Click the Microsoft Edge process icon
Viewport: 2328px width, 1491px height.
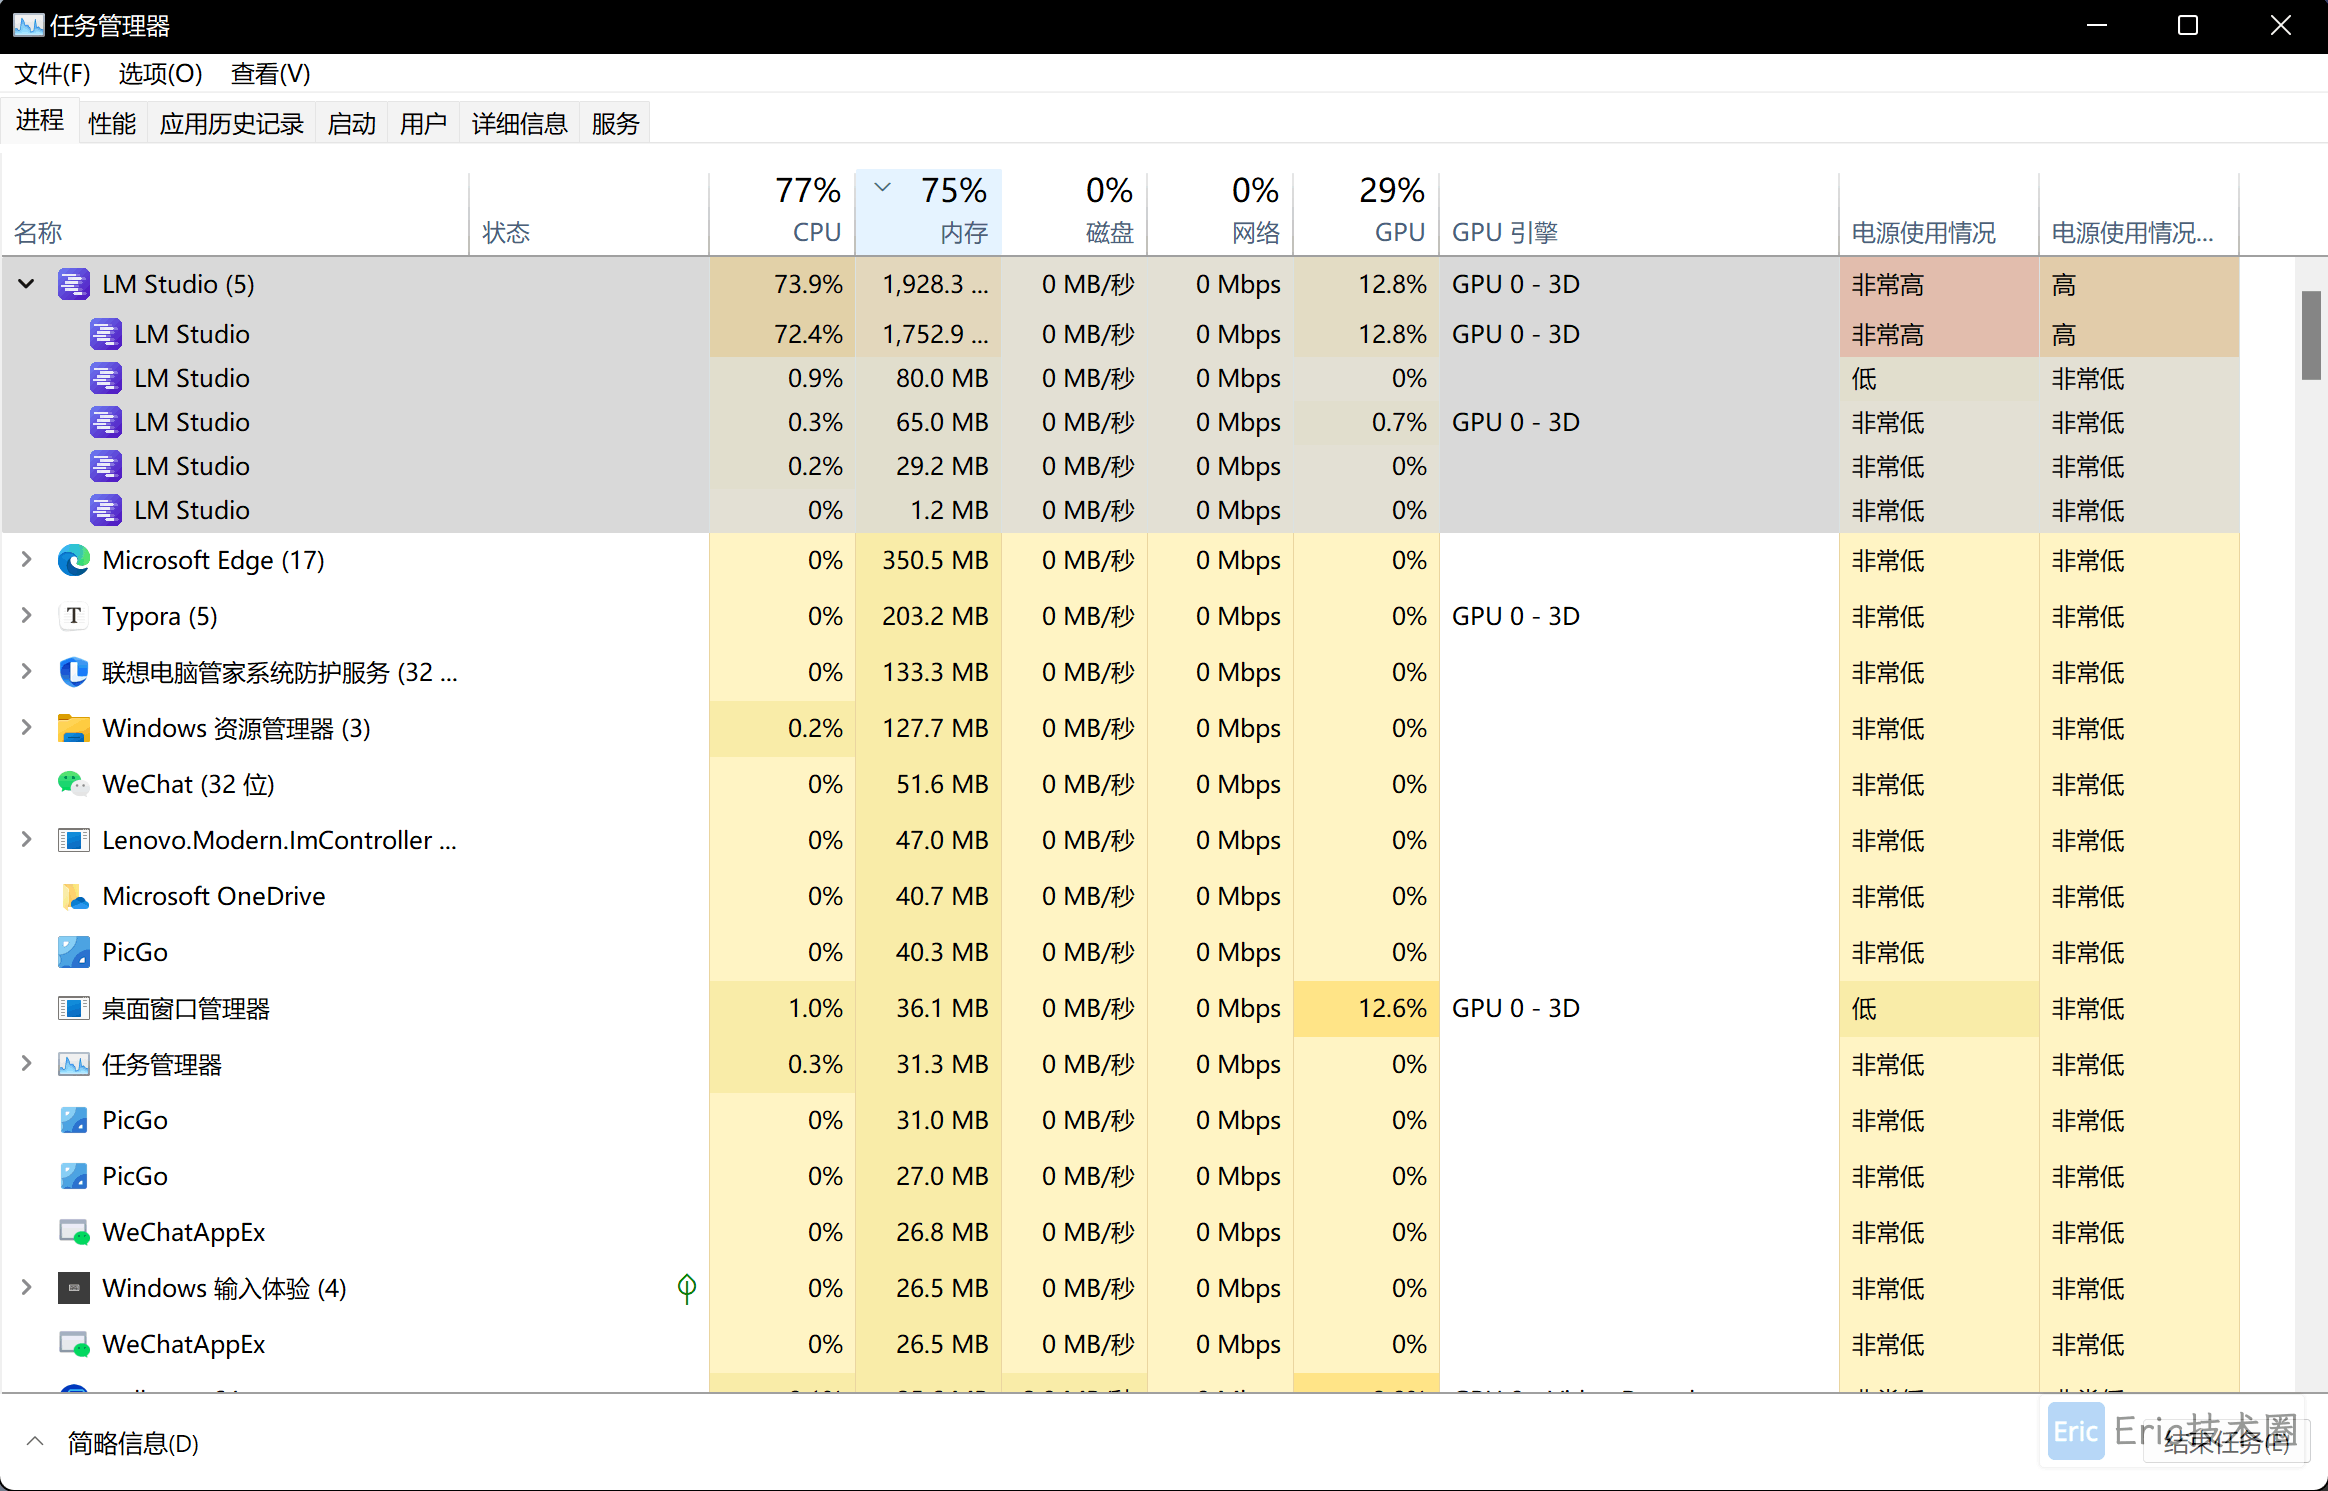click(x=74, y=560)
